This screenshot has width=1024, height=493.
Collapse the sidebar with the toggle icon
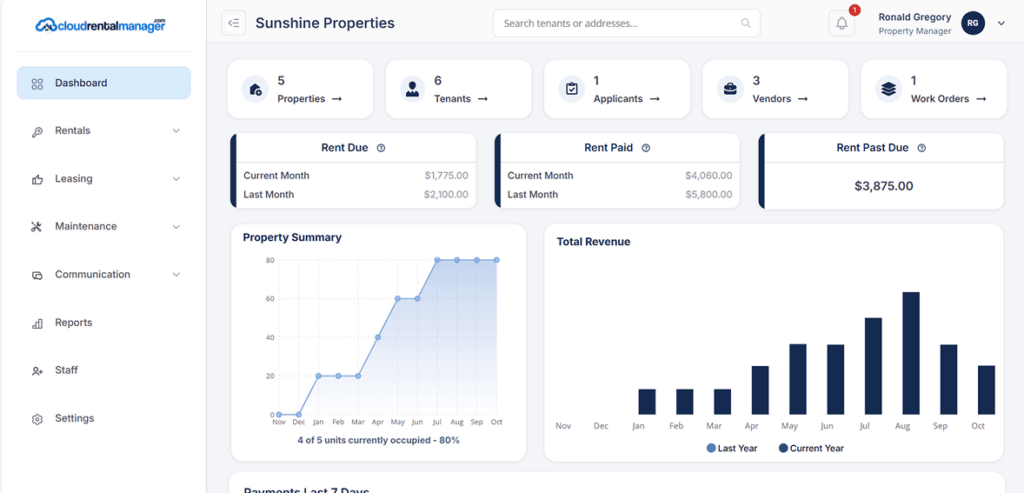point(234,23)
